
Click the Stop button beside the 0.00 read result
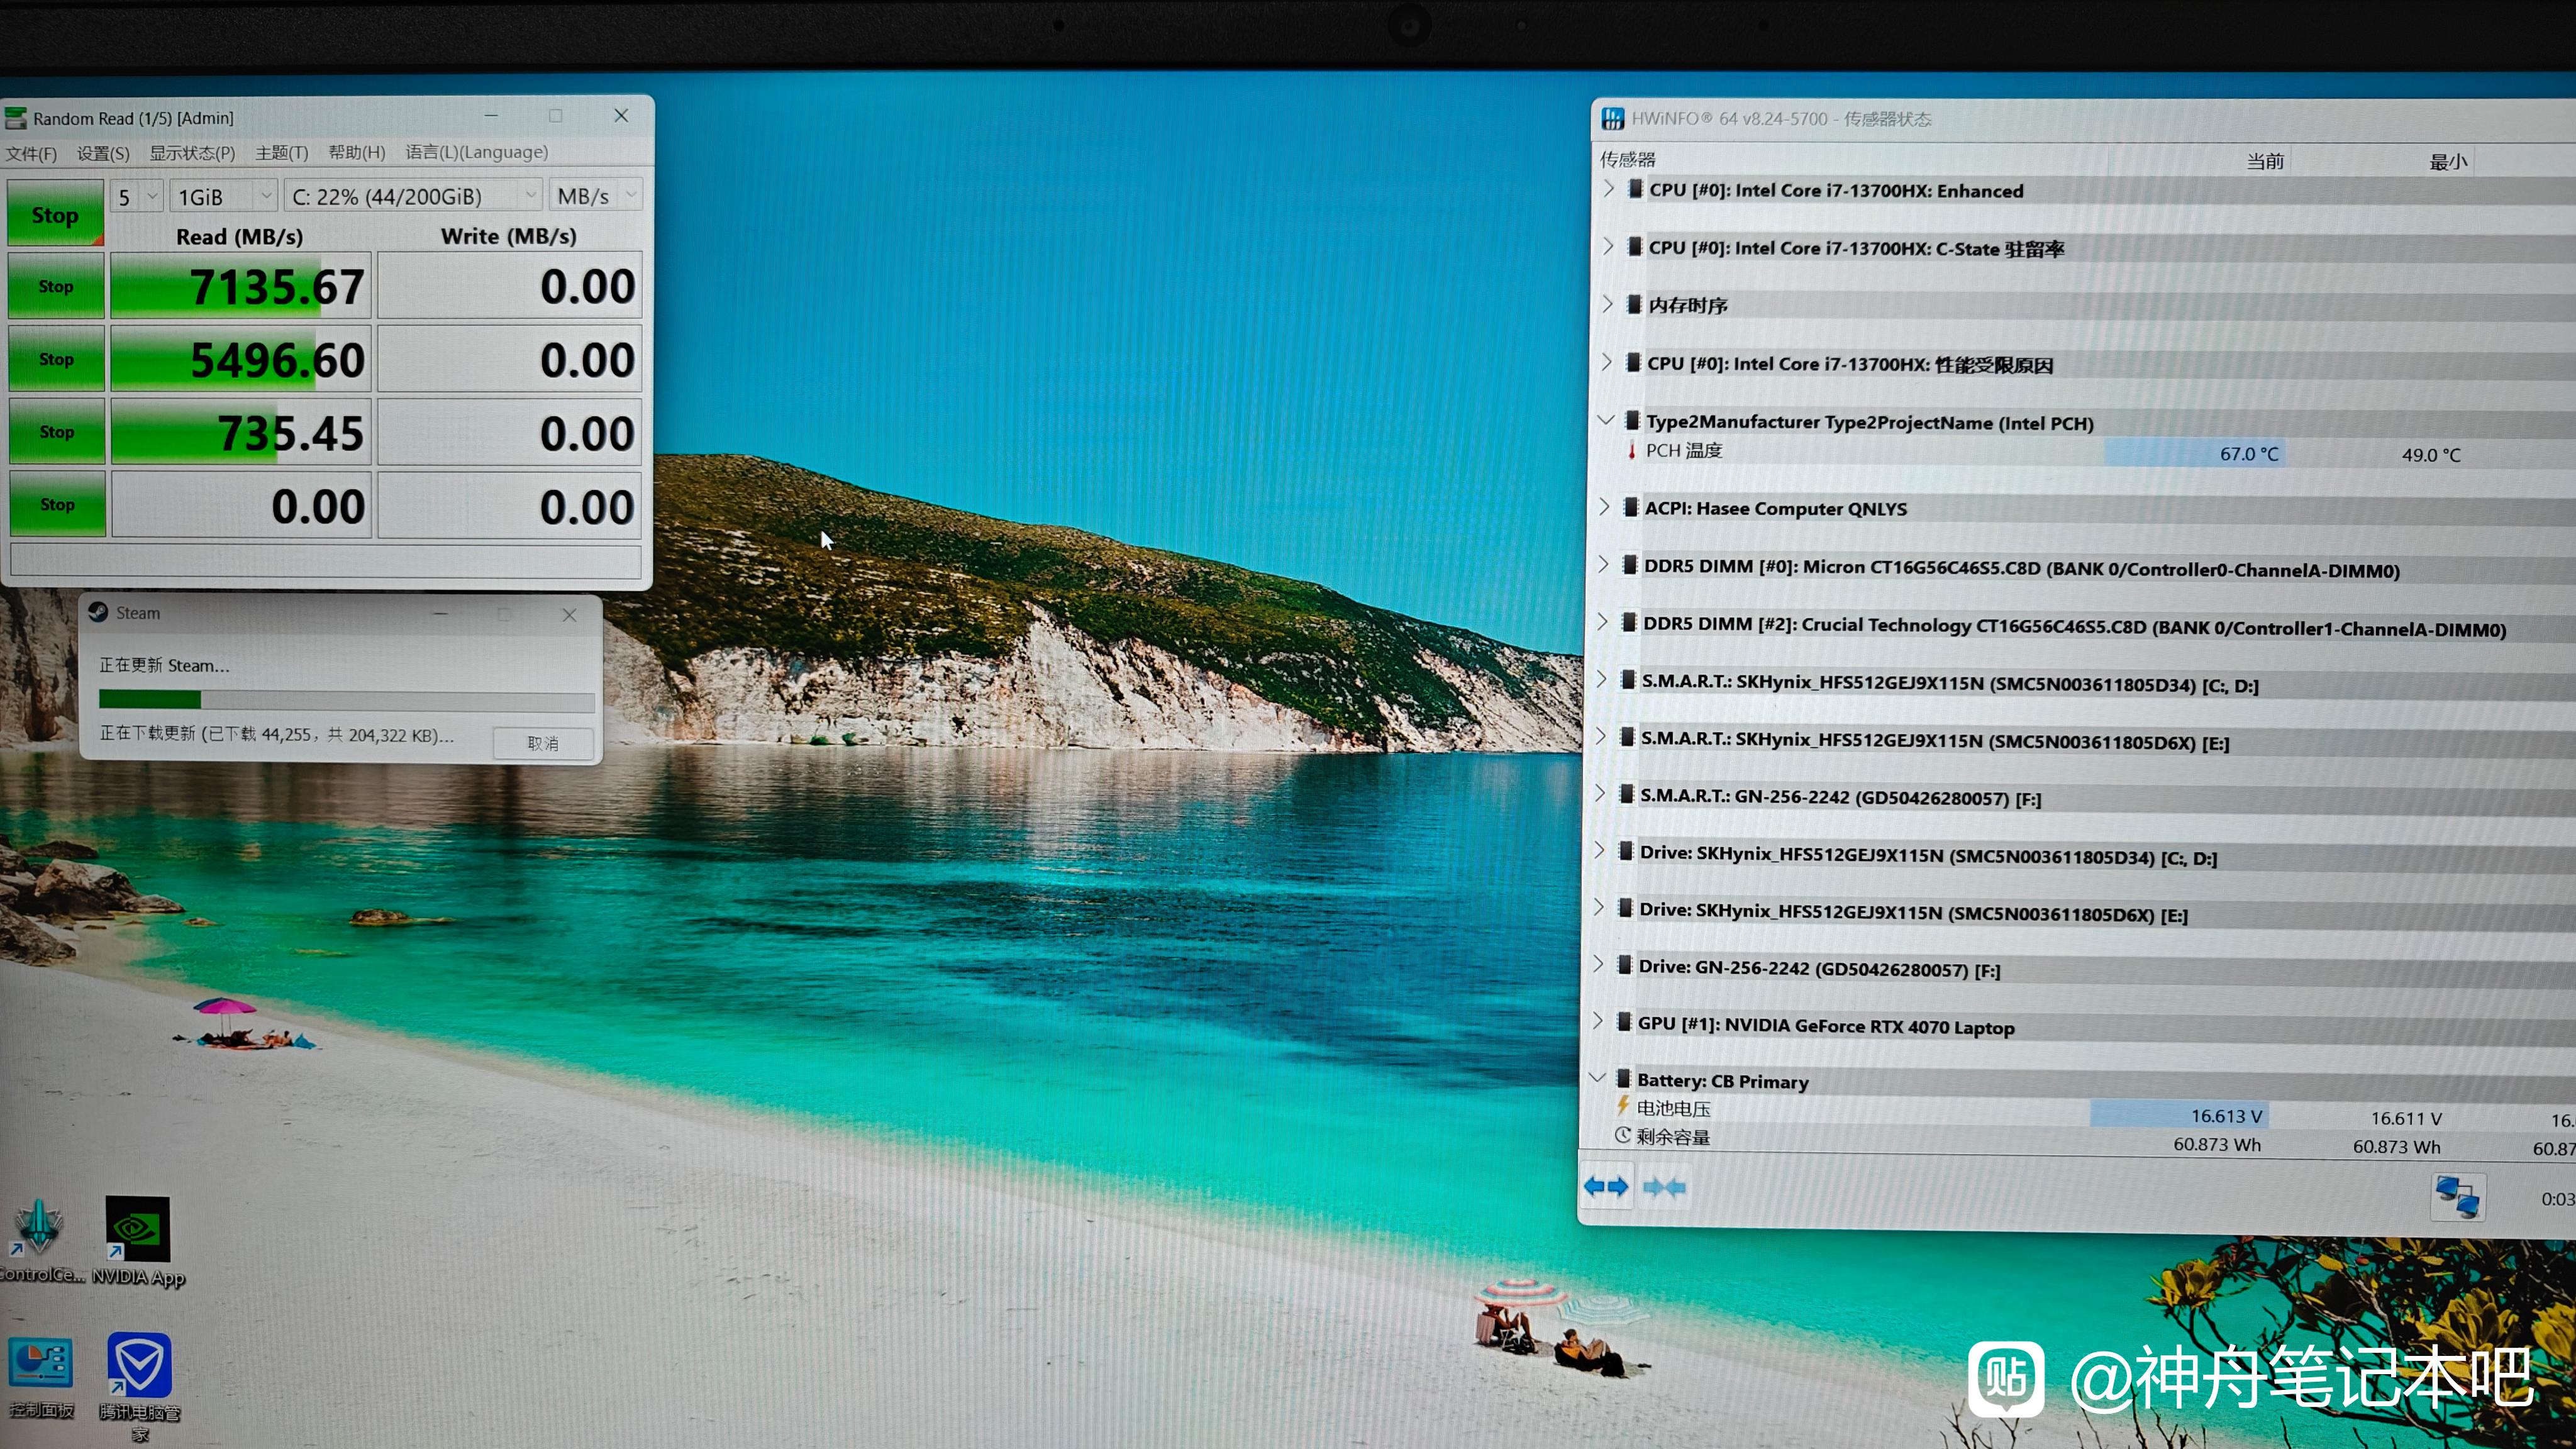click(57, 505)
